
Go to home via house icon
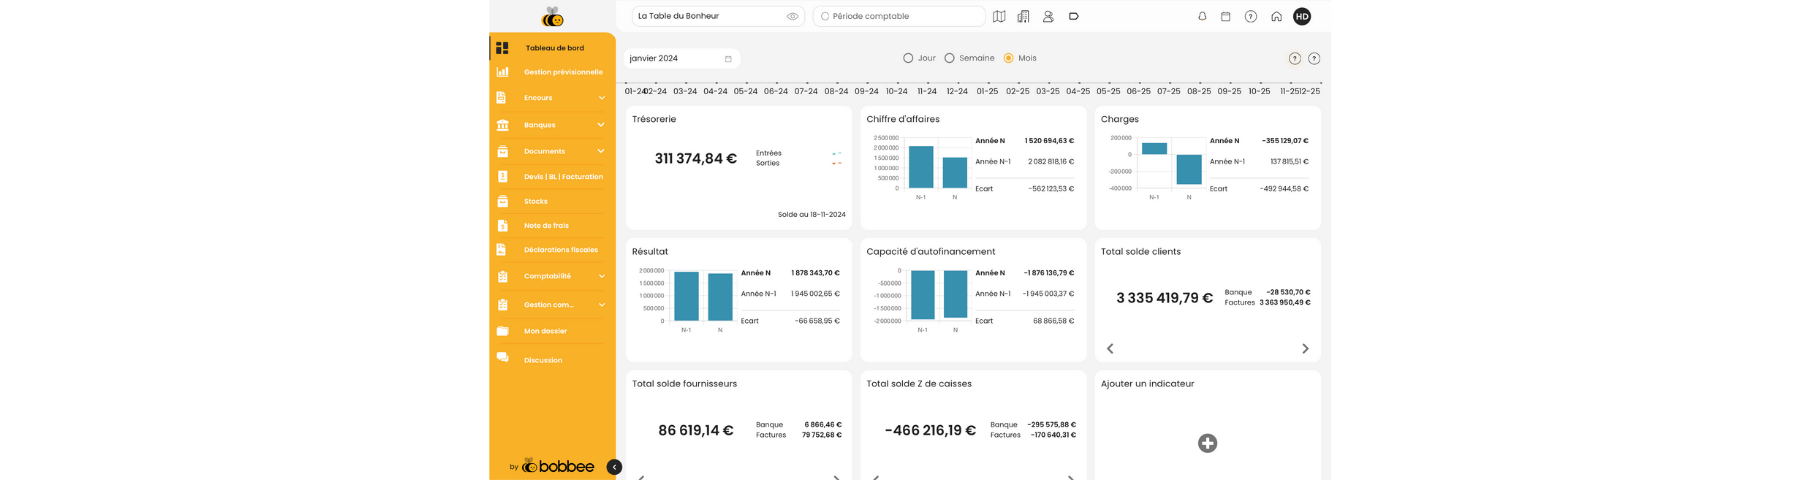tap(1276, 16)
